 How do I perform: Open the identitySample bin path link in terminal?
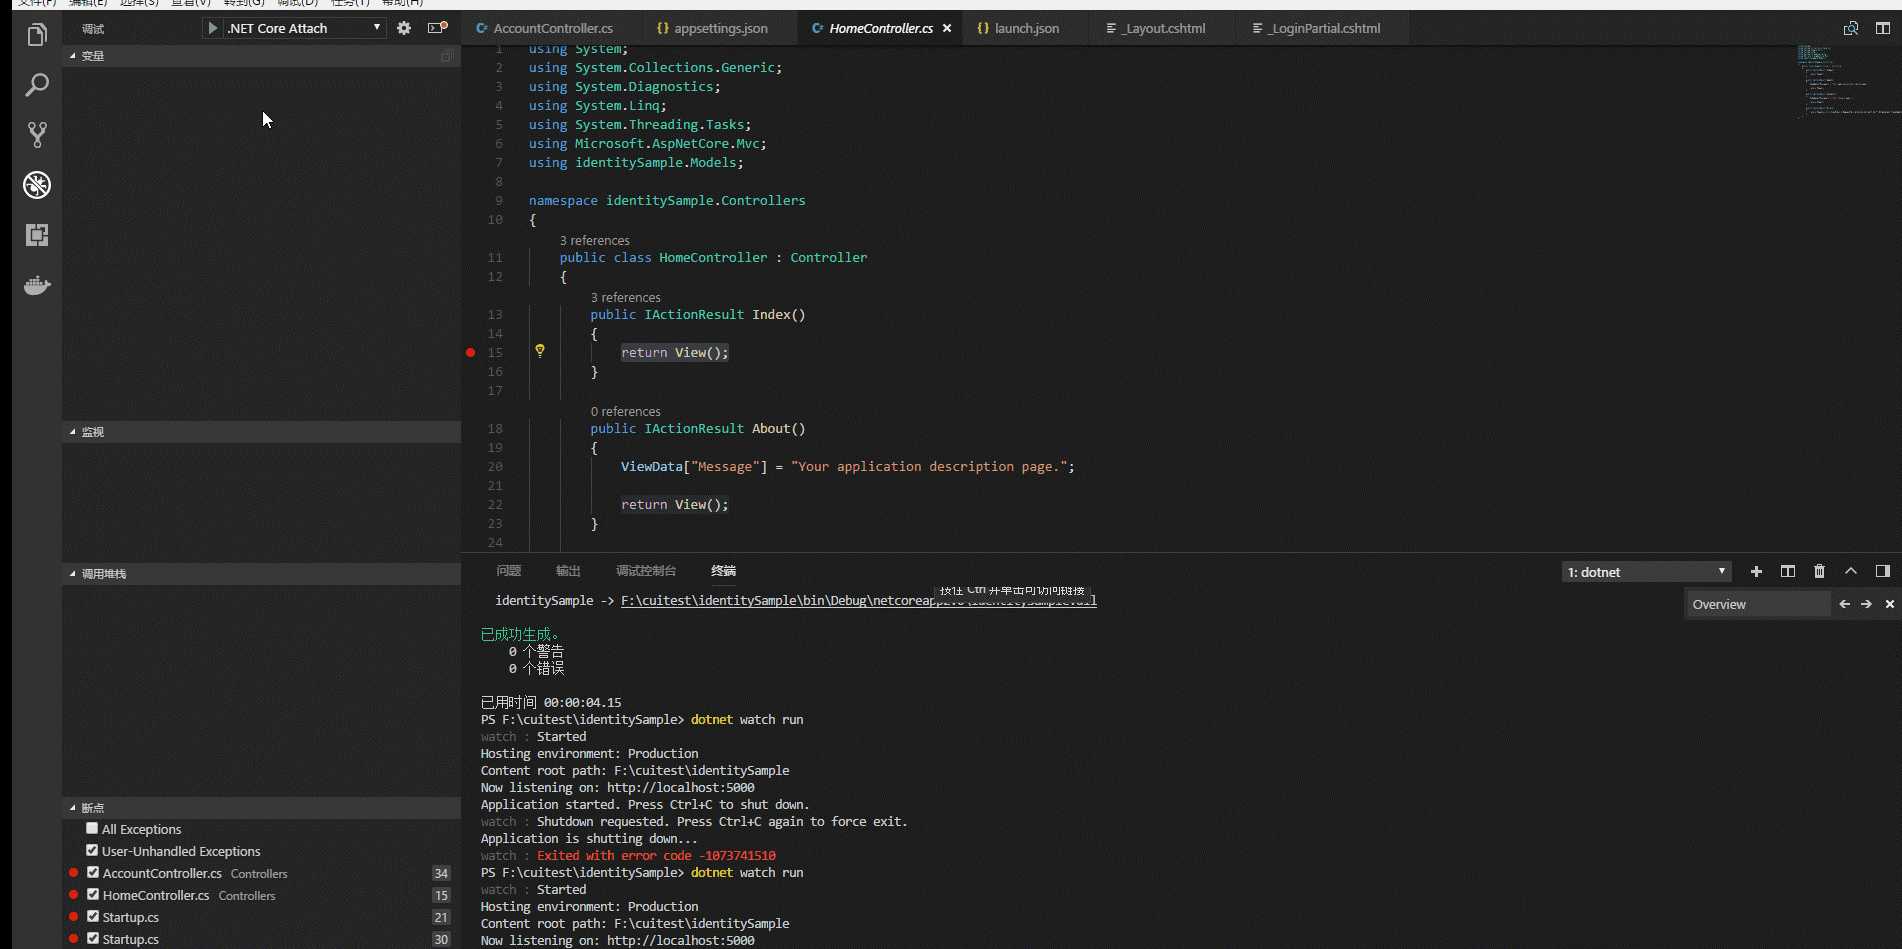(x=859, y=601)
